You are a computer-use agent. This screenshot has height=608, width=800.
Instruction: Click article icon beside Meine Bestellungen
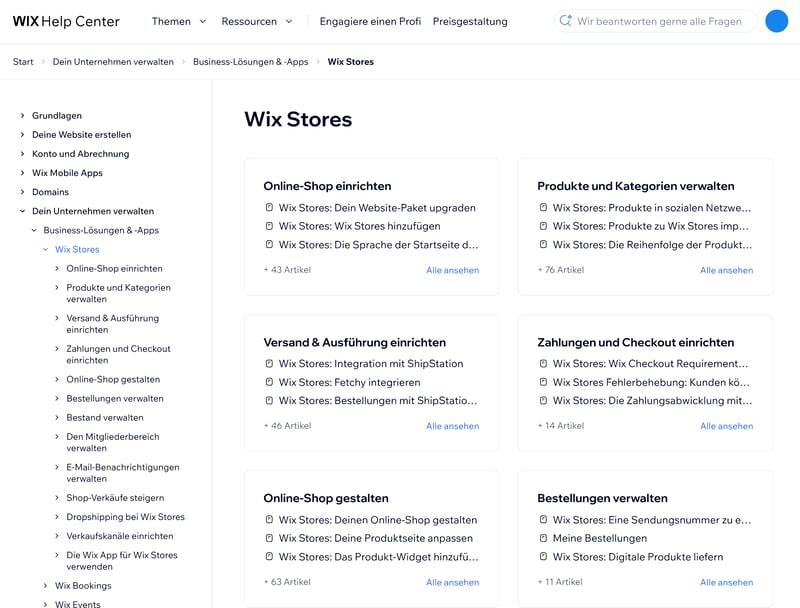tap(543, 538)
